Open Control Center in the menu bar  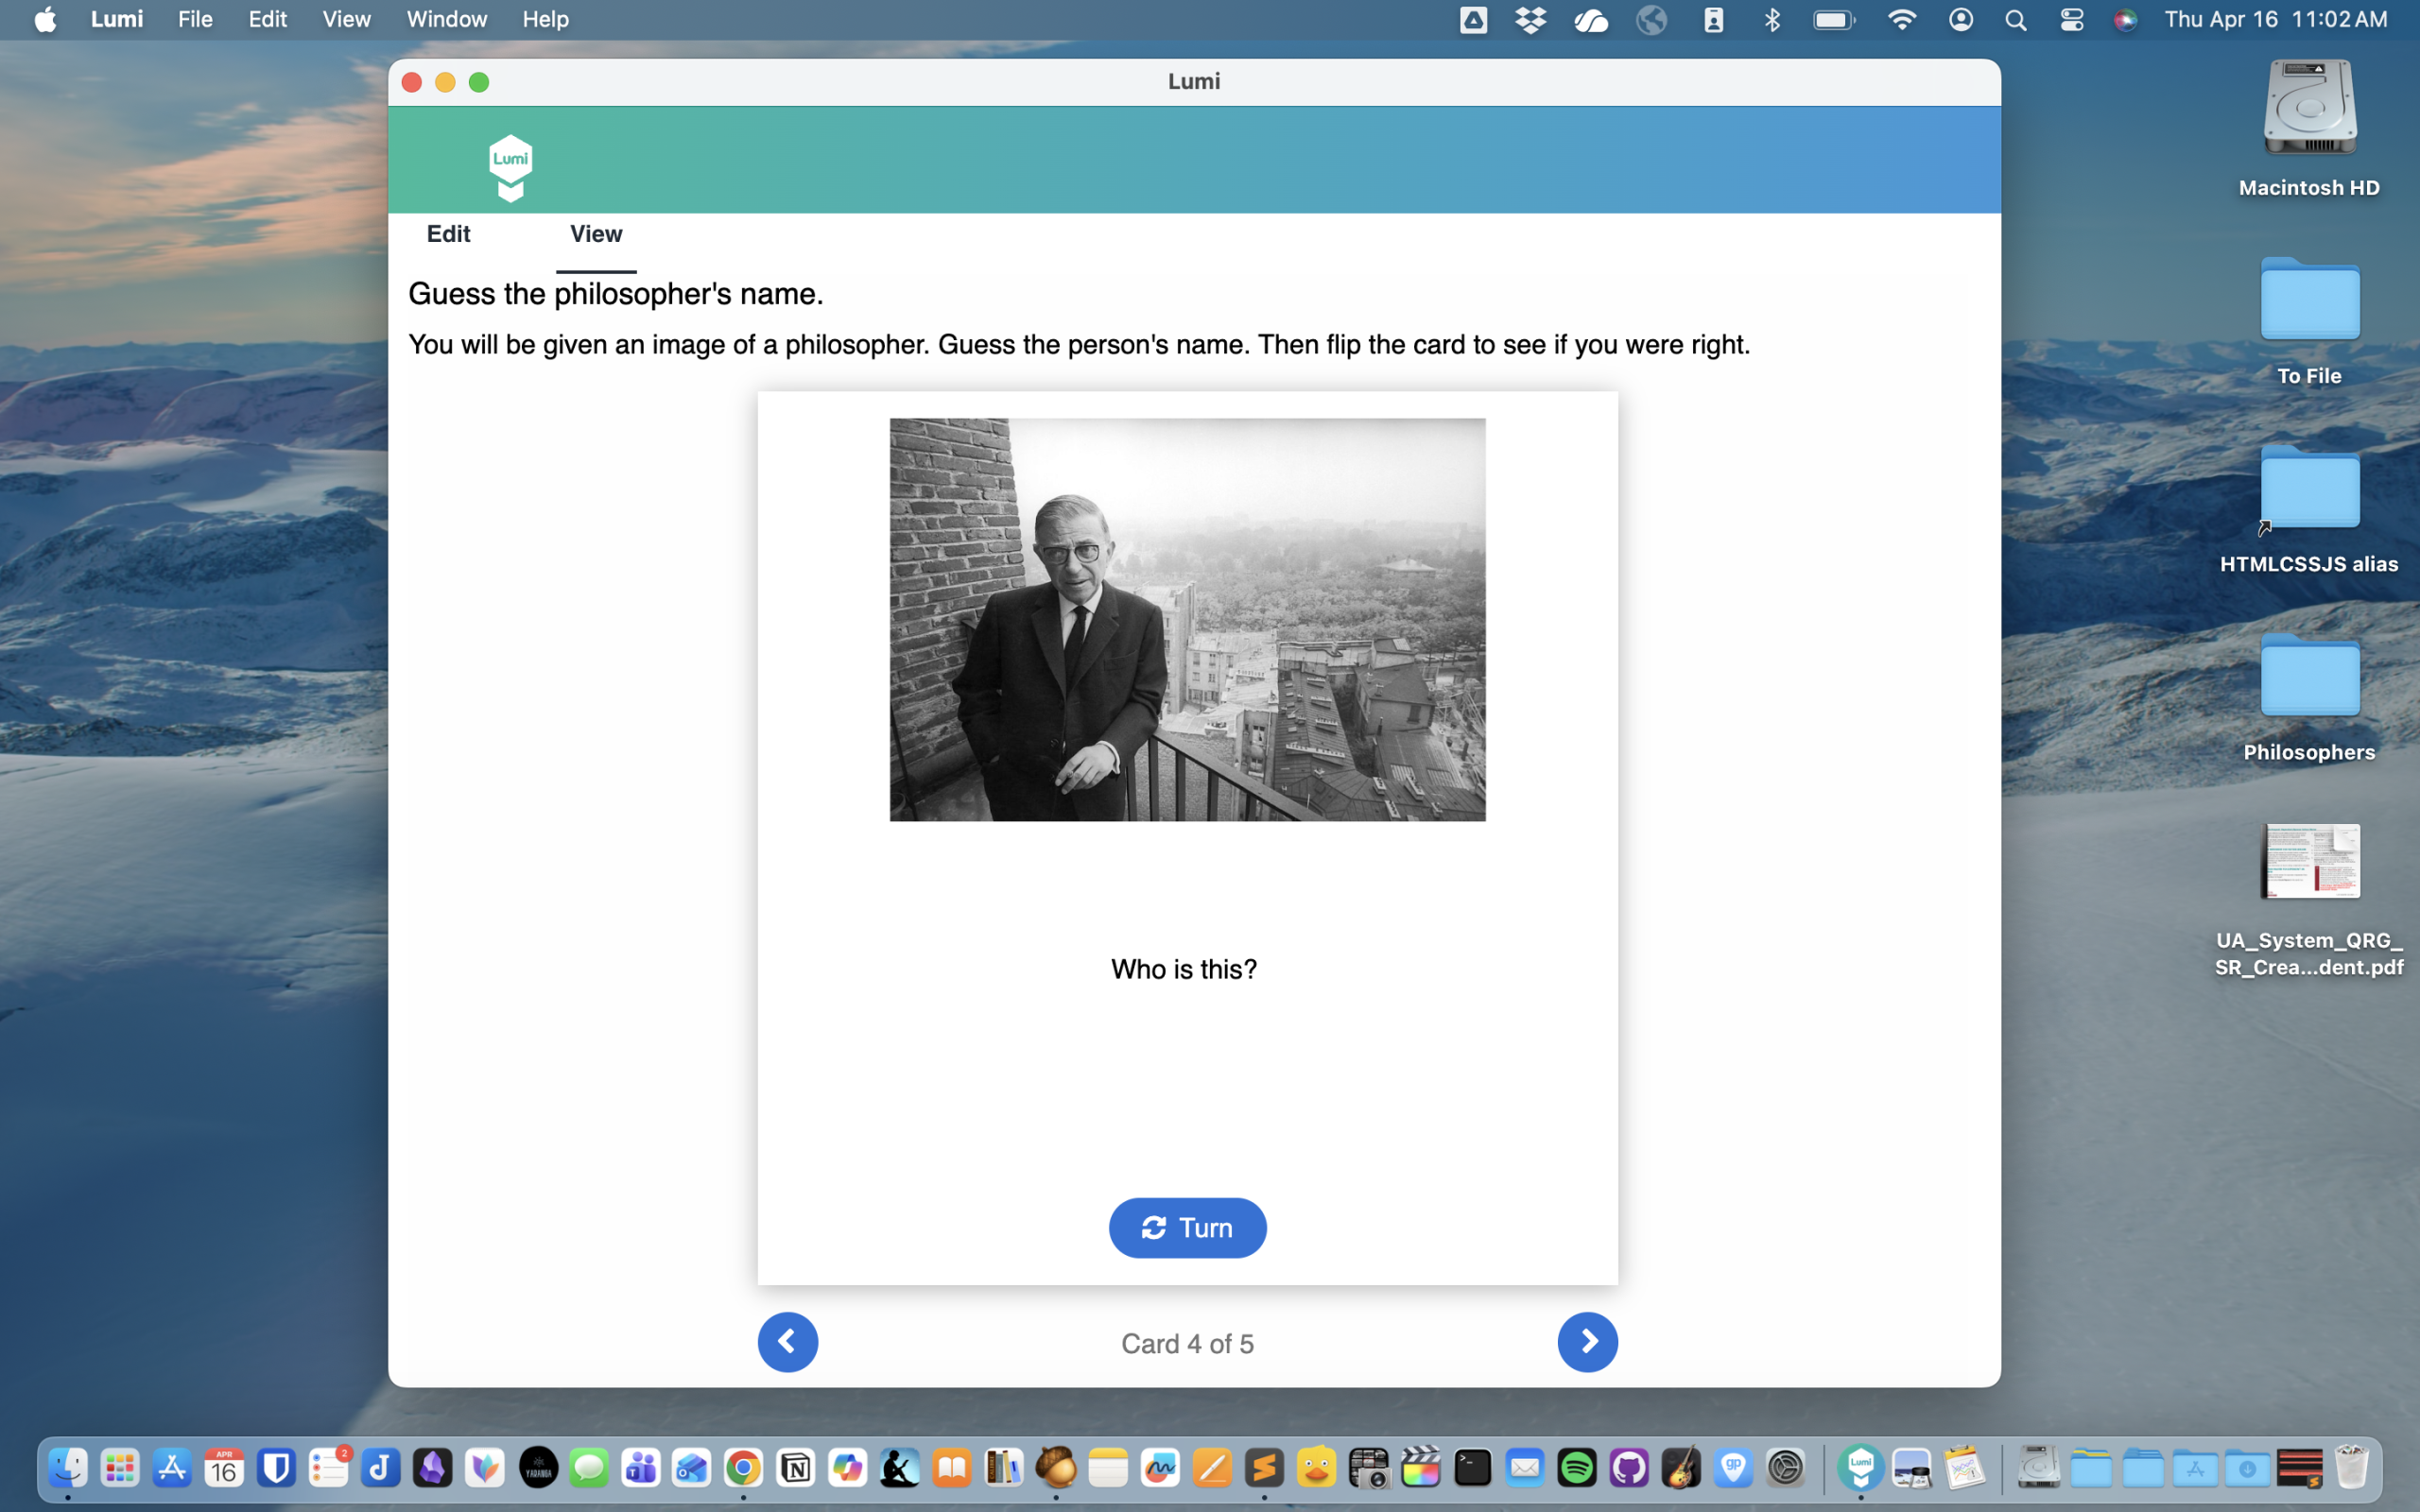tap(2071, 19)
